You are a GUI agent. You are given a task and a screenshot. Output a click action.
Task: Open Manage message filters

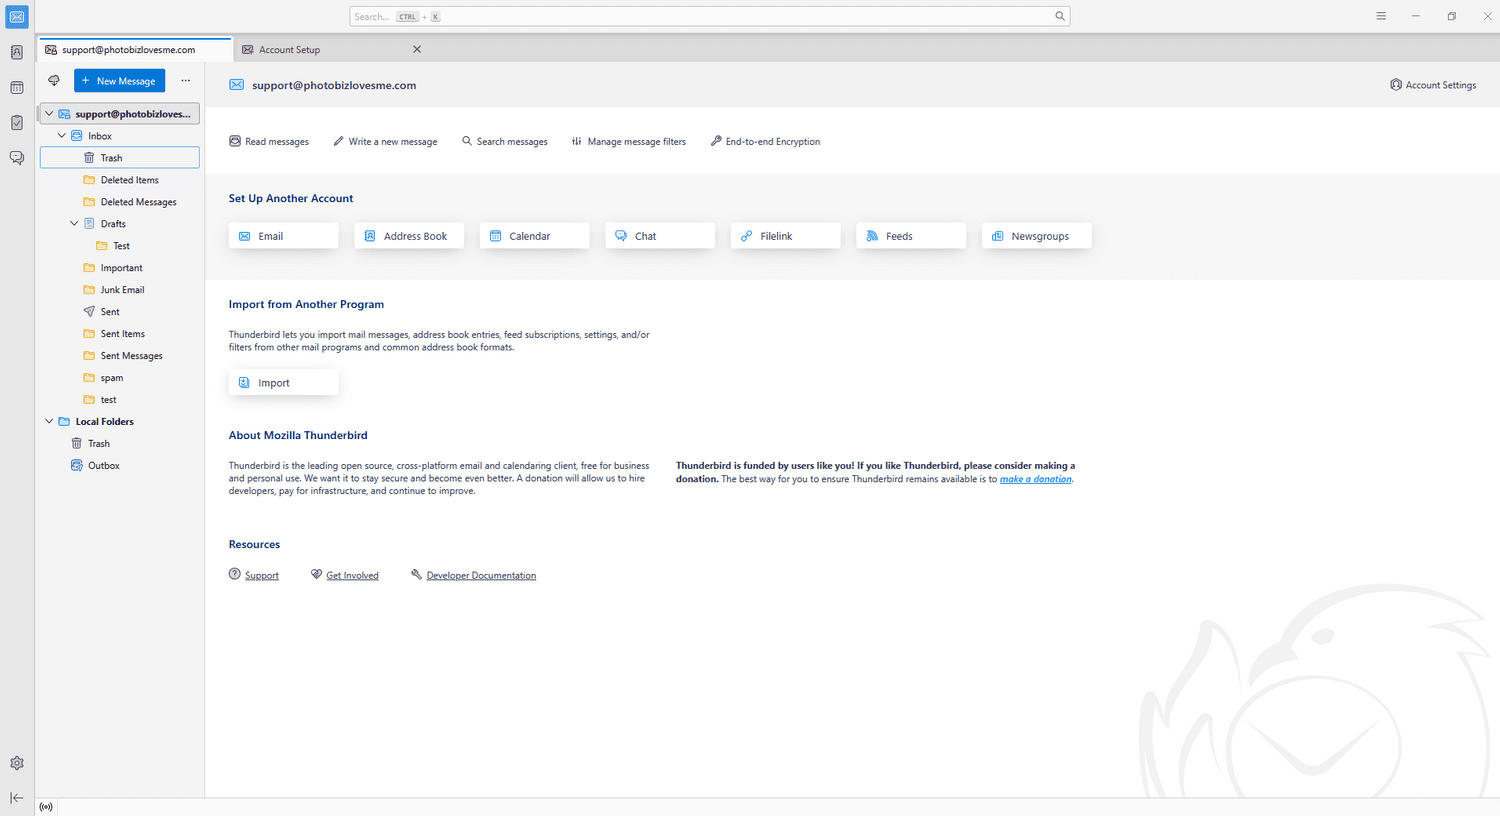[628, 142]
